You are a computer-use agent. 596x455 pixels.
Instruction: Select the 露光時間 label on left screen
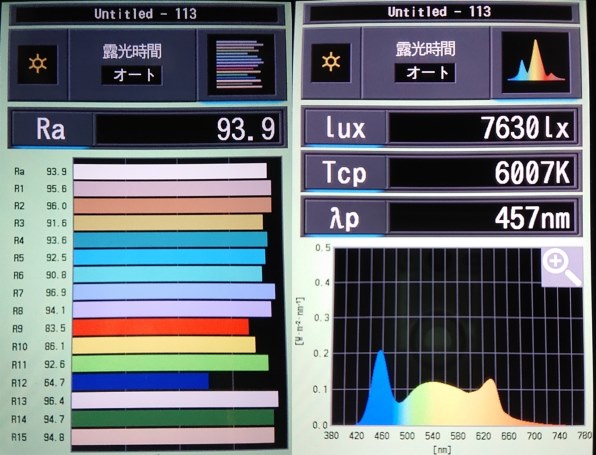point(132,51)
